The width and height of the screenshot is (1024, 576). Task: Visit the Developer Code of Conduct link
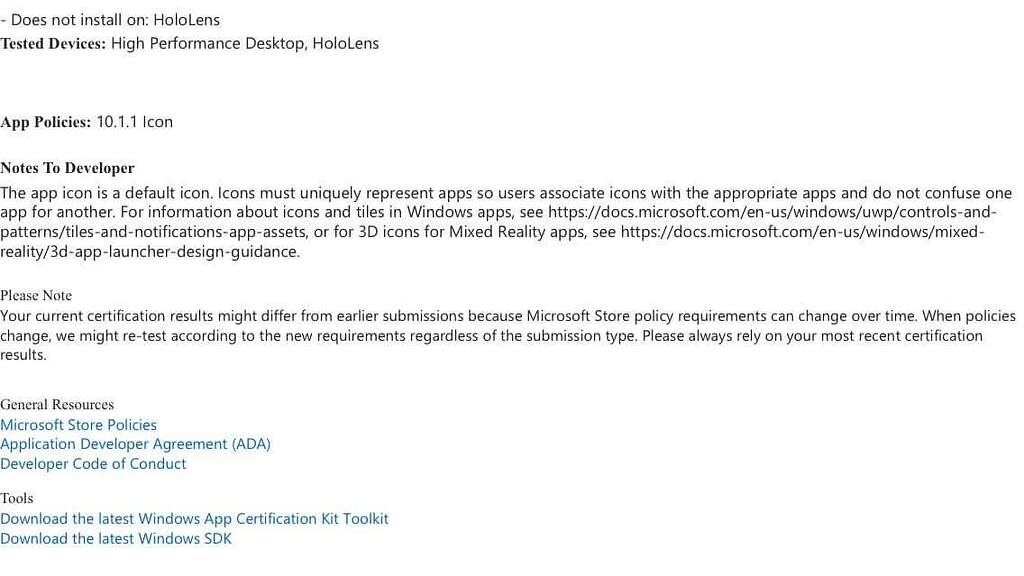[x=93, y=464]
